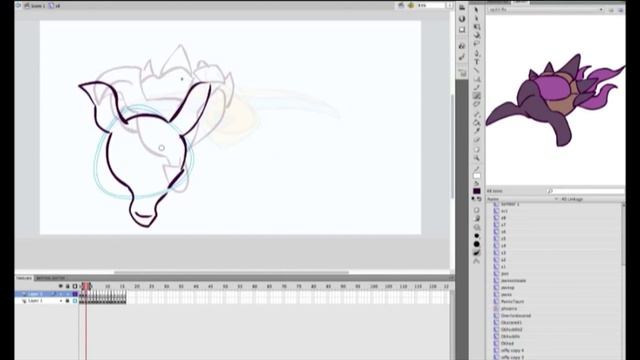The height and width of the screenshot is (360, 640).
Task: Select the Pen tool
Action: click(x=477, y=53)
